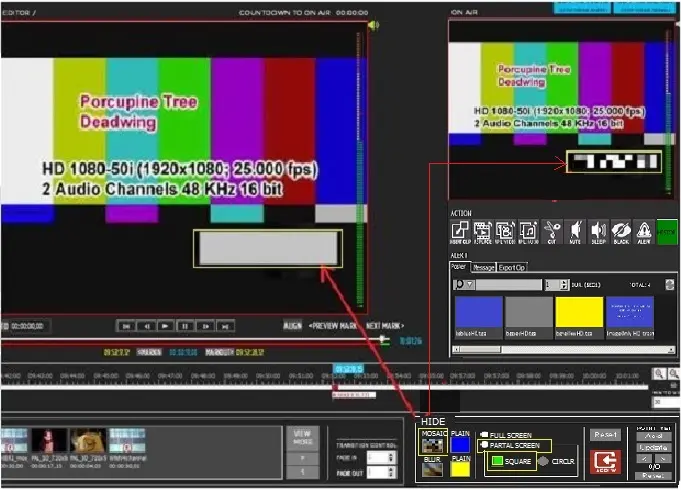The height and width of the screenshot is (490, 681).
Task: Click the ALERT triangle action icon
Action: point(643,231)
